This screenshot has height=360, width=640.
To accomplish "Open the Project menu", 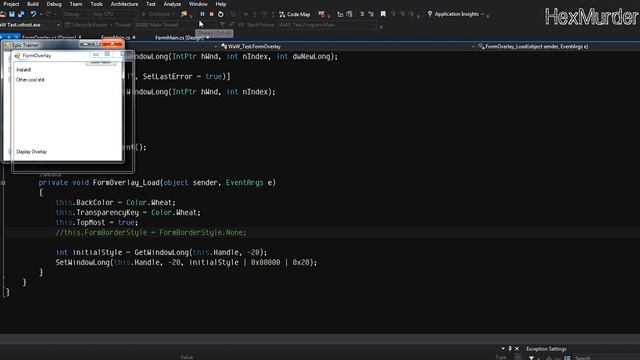I will (x=11, y=4).
